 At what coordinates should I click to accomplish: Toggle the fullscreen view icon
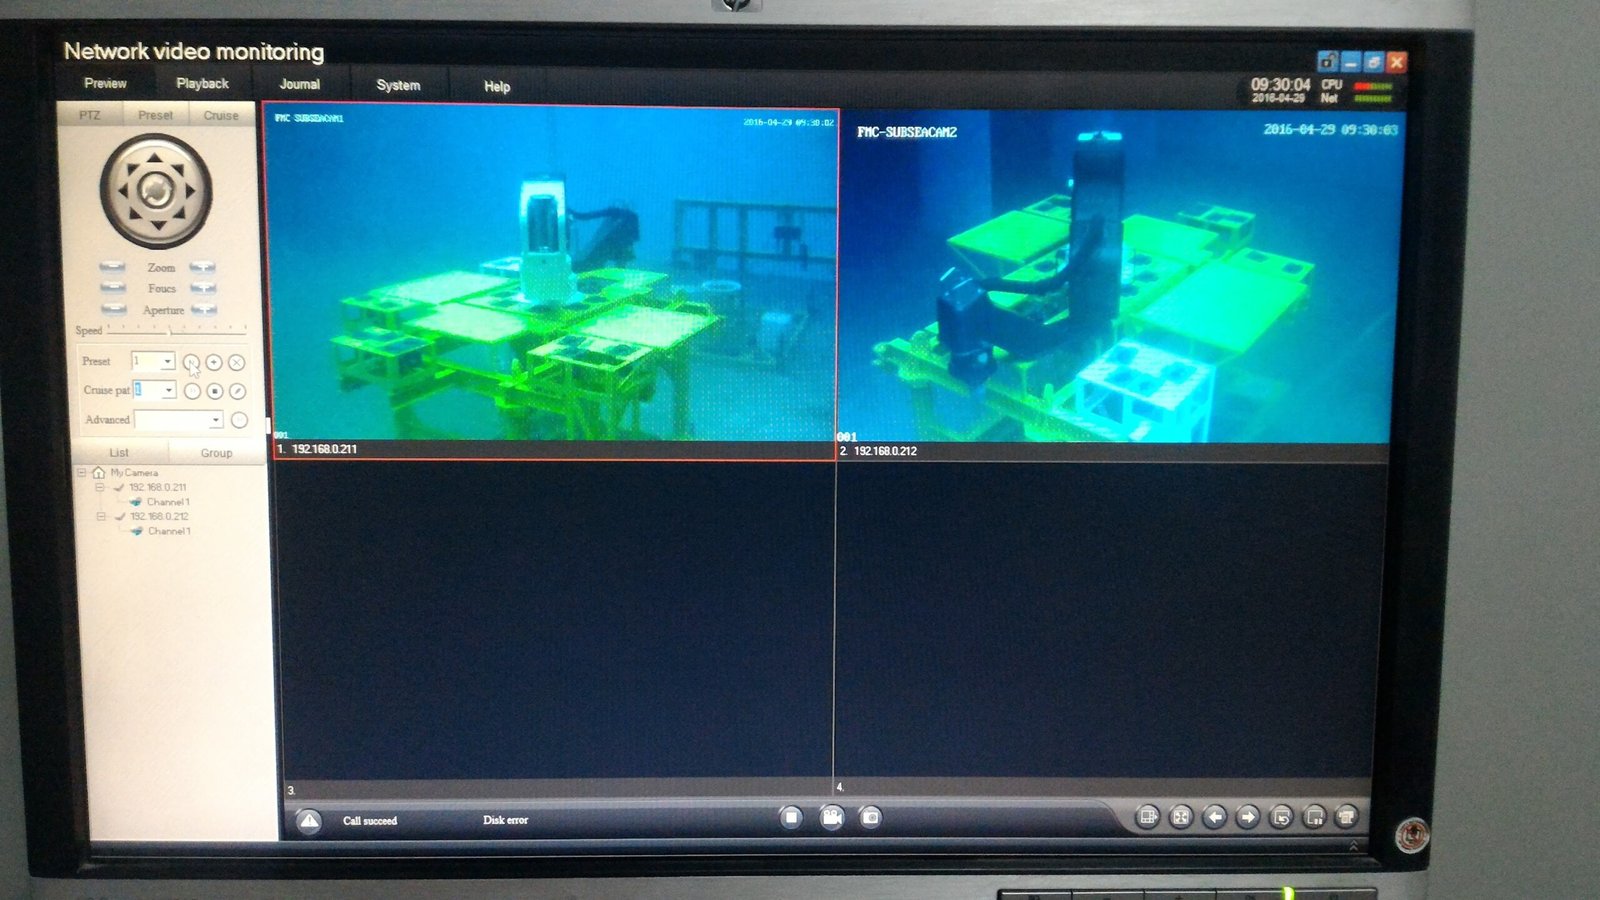pyautogui.click(x=1181, y=817)
